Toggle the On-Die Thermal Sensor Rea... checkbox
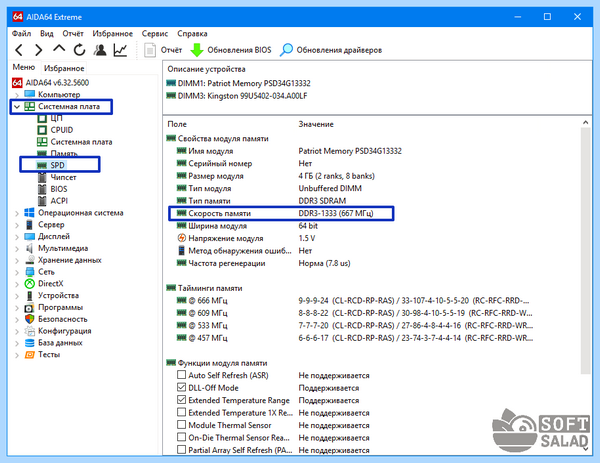600x463 pixels. pyautogui.click(x=181, y=437)
